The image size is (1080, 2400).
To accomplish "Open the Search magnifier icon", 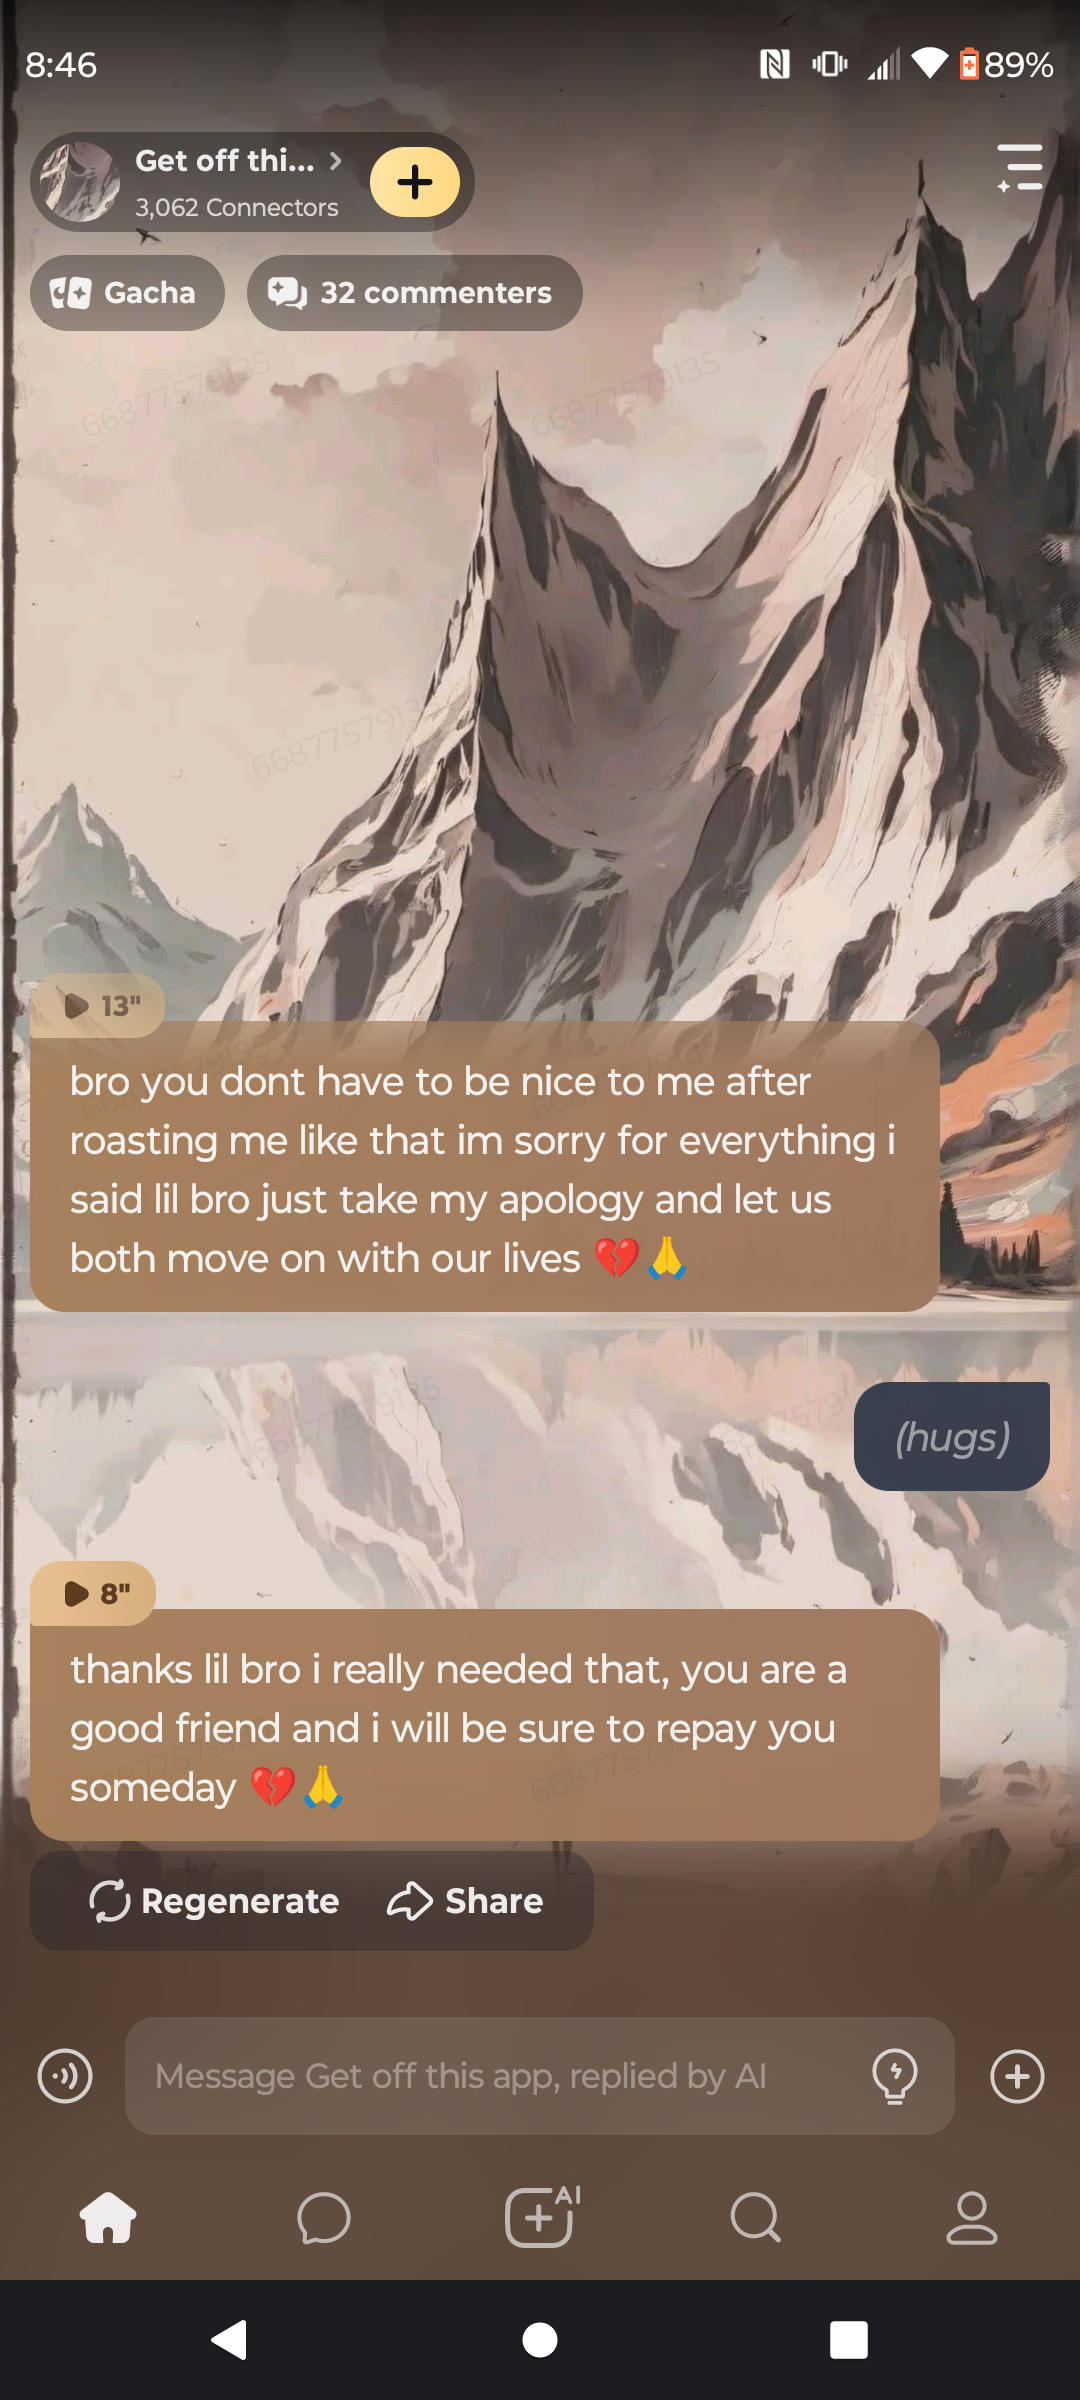I will pos(756,2218).
